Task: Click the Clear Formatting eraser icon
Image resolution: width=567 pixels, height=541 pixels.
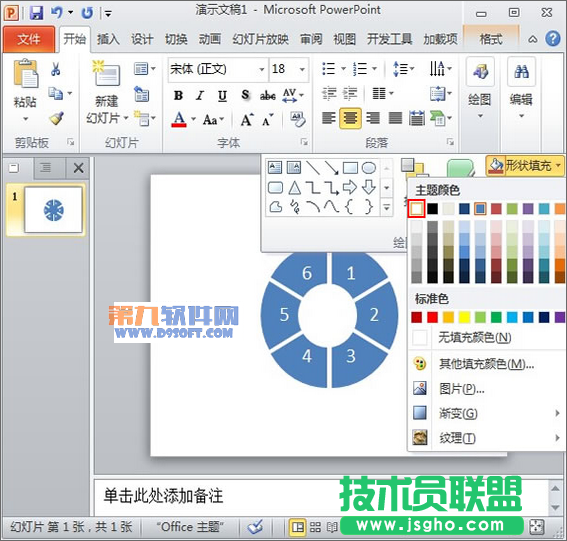Action: [x=298, y=119]
